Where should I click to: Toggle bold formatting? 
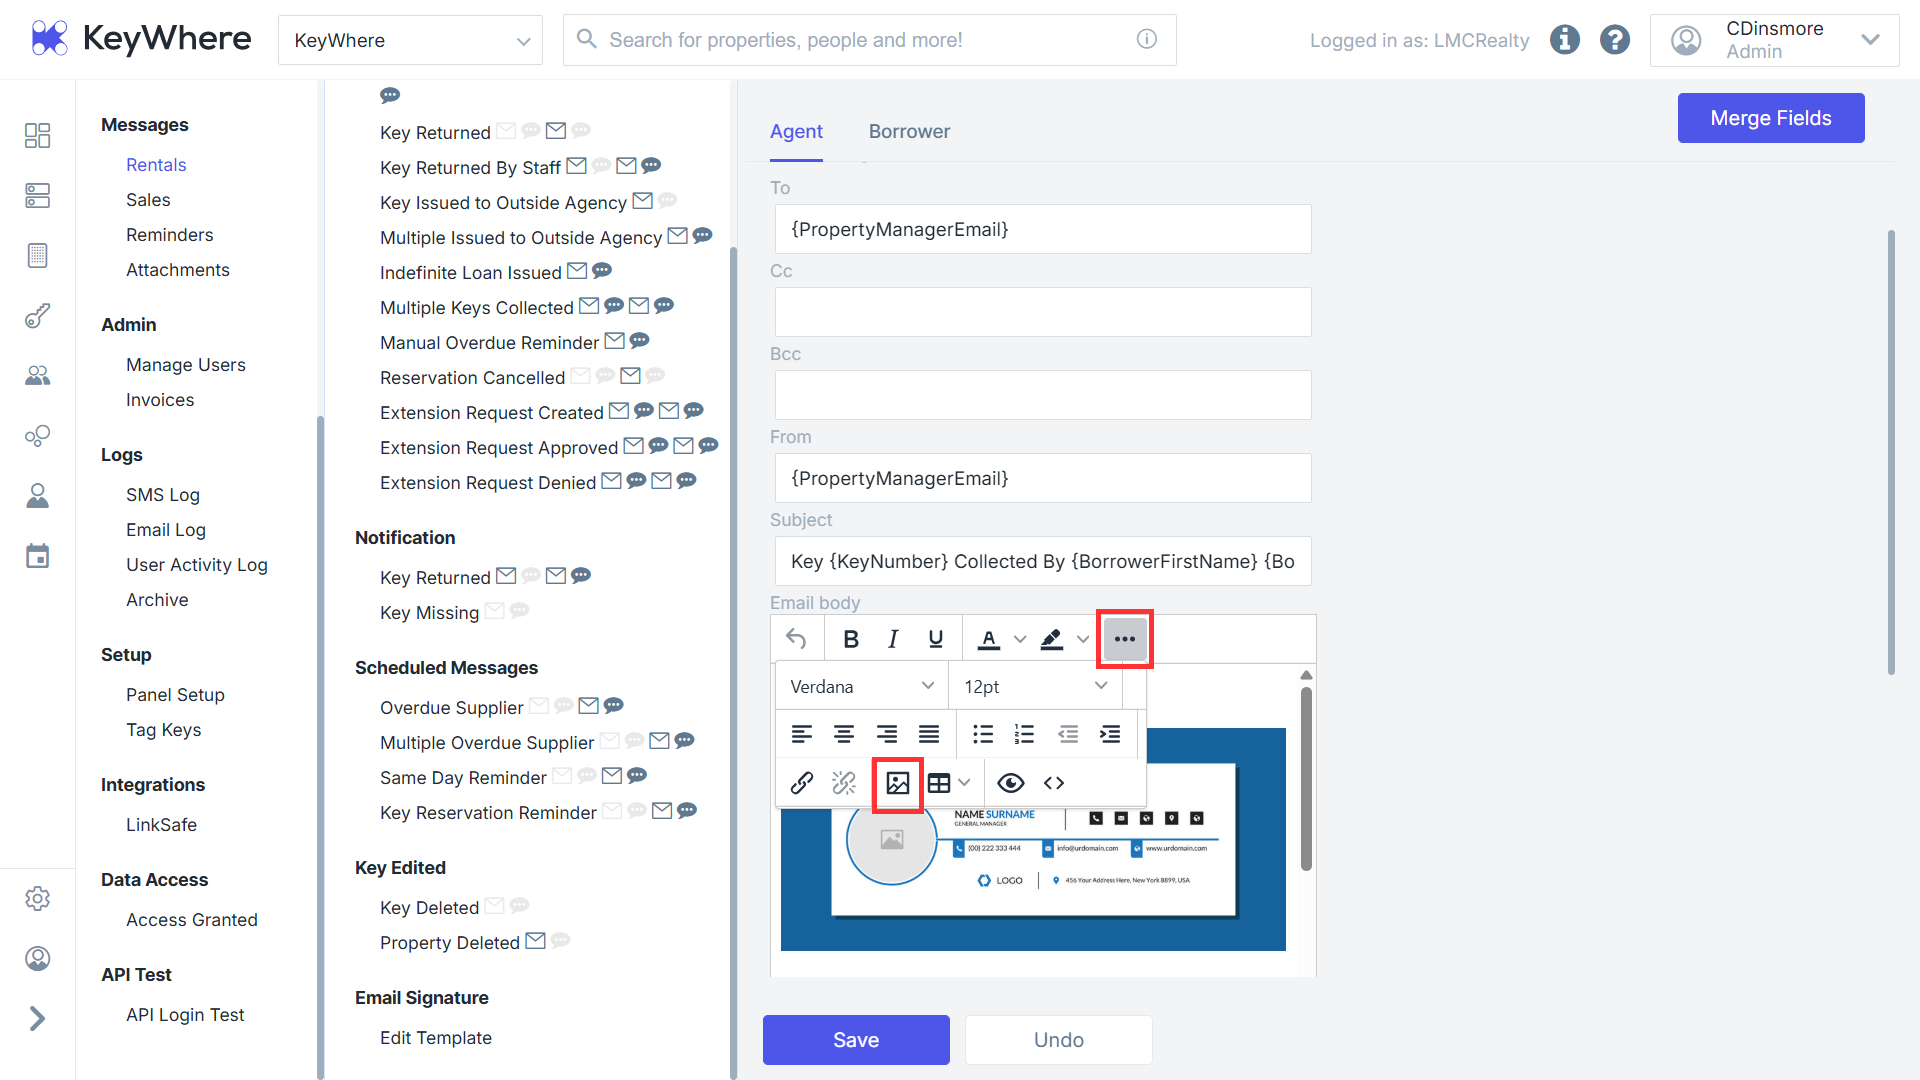(x=851, y=638)
